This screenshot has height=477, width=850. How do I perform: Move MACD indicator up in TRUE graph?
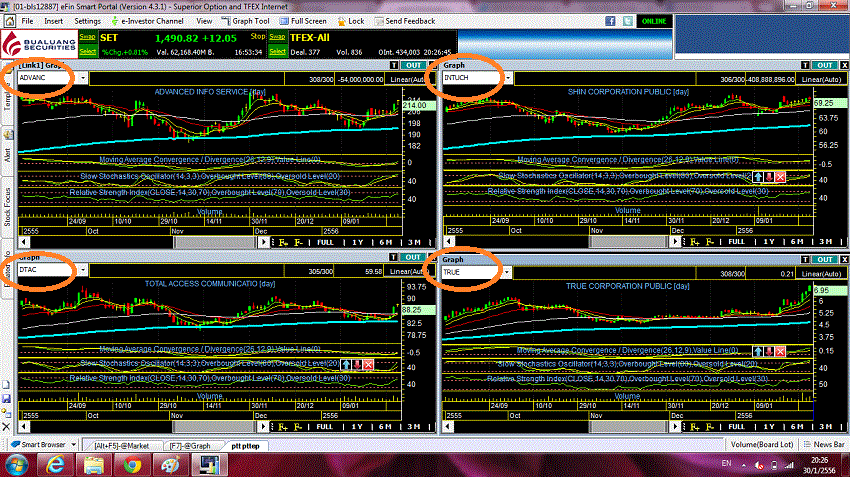[758, 351]
